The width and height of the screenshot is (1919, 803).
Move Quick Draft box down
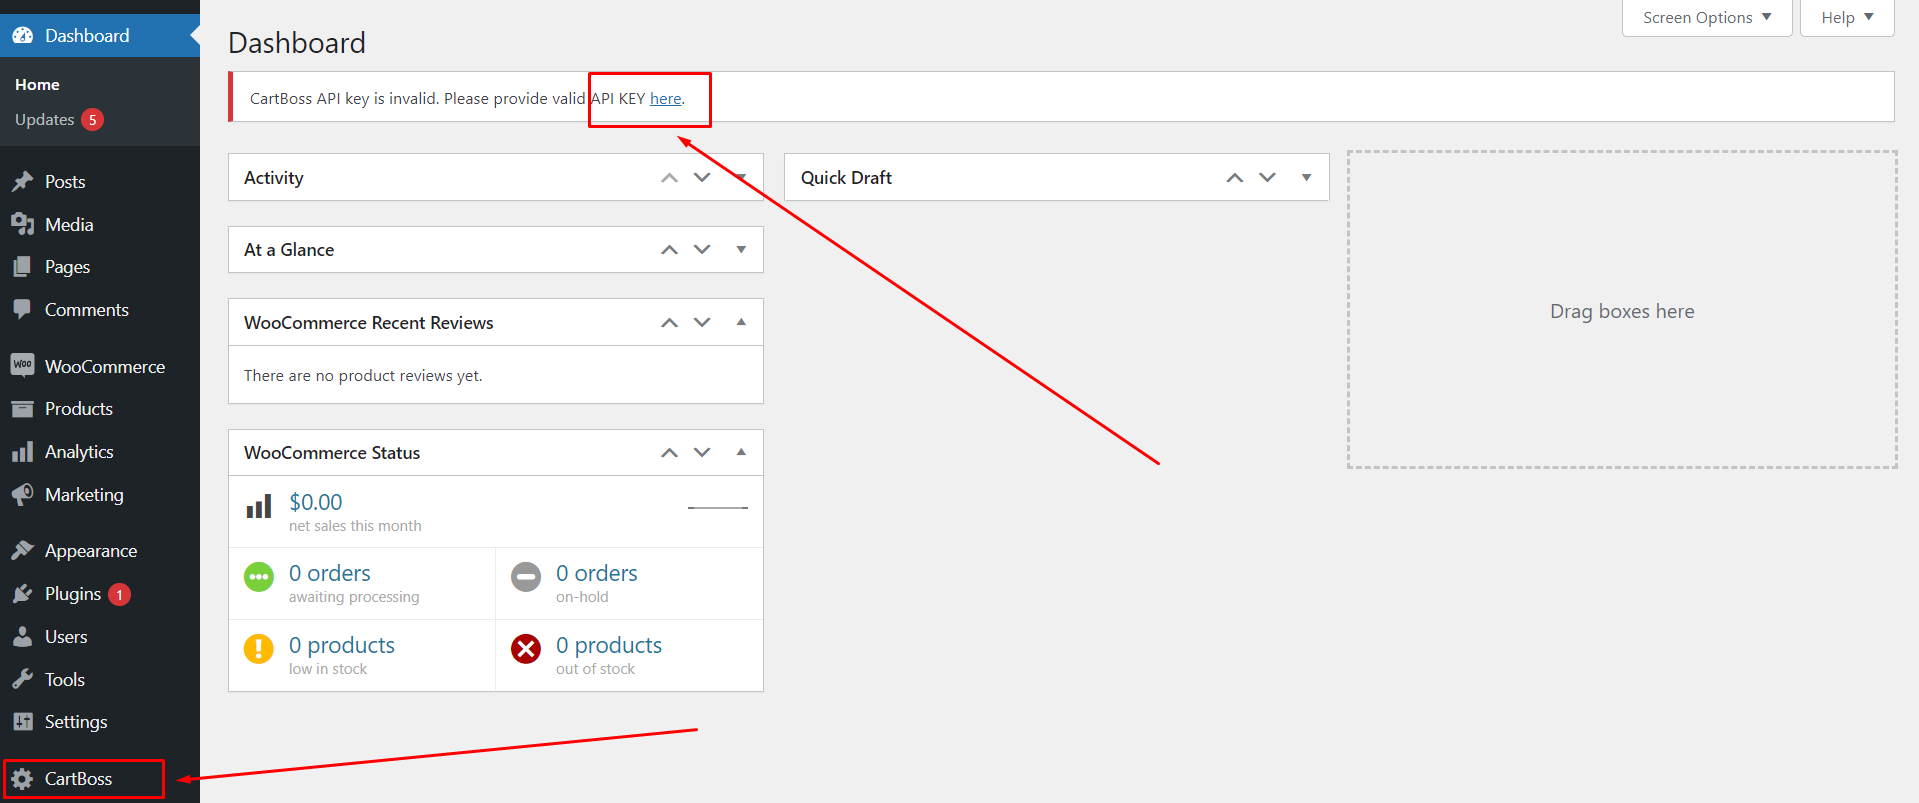tap(1268, 178)
